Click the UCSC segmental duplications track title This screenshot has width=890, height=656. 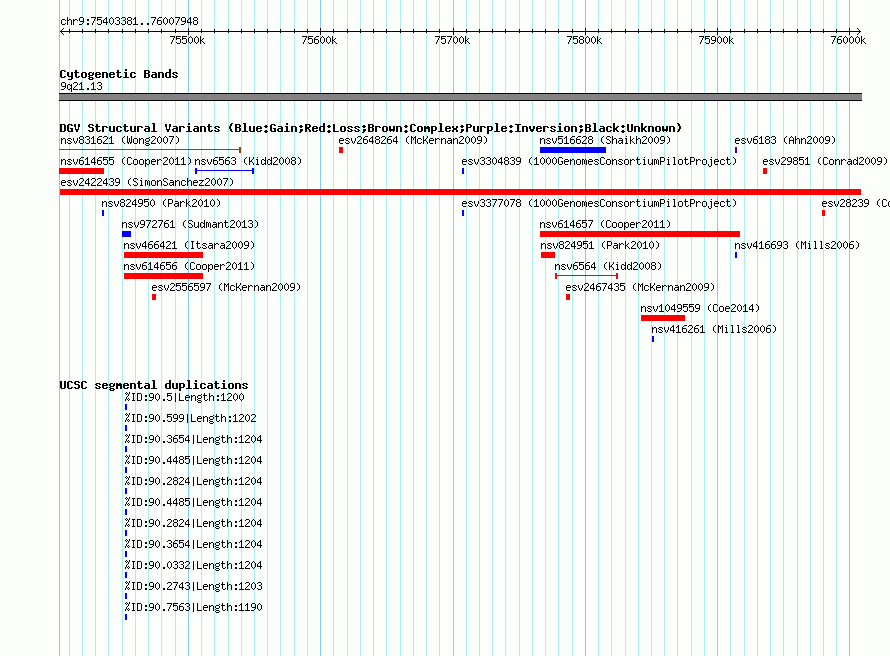point(154,385)
